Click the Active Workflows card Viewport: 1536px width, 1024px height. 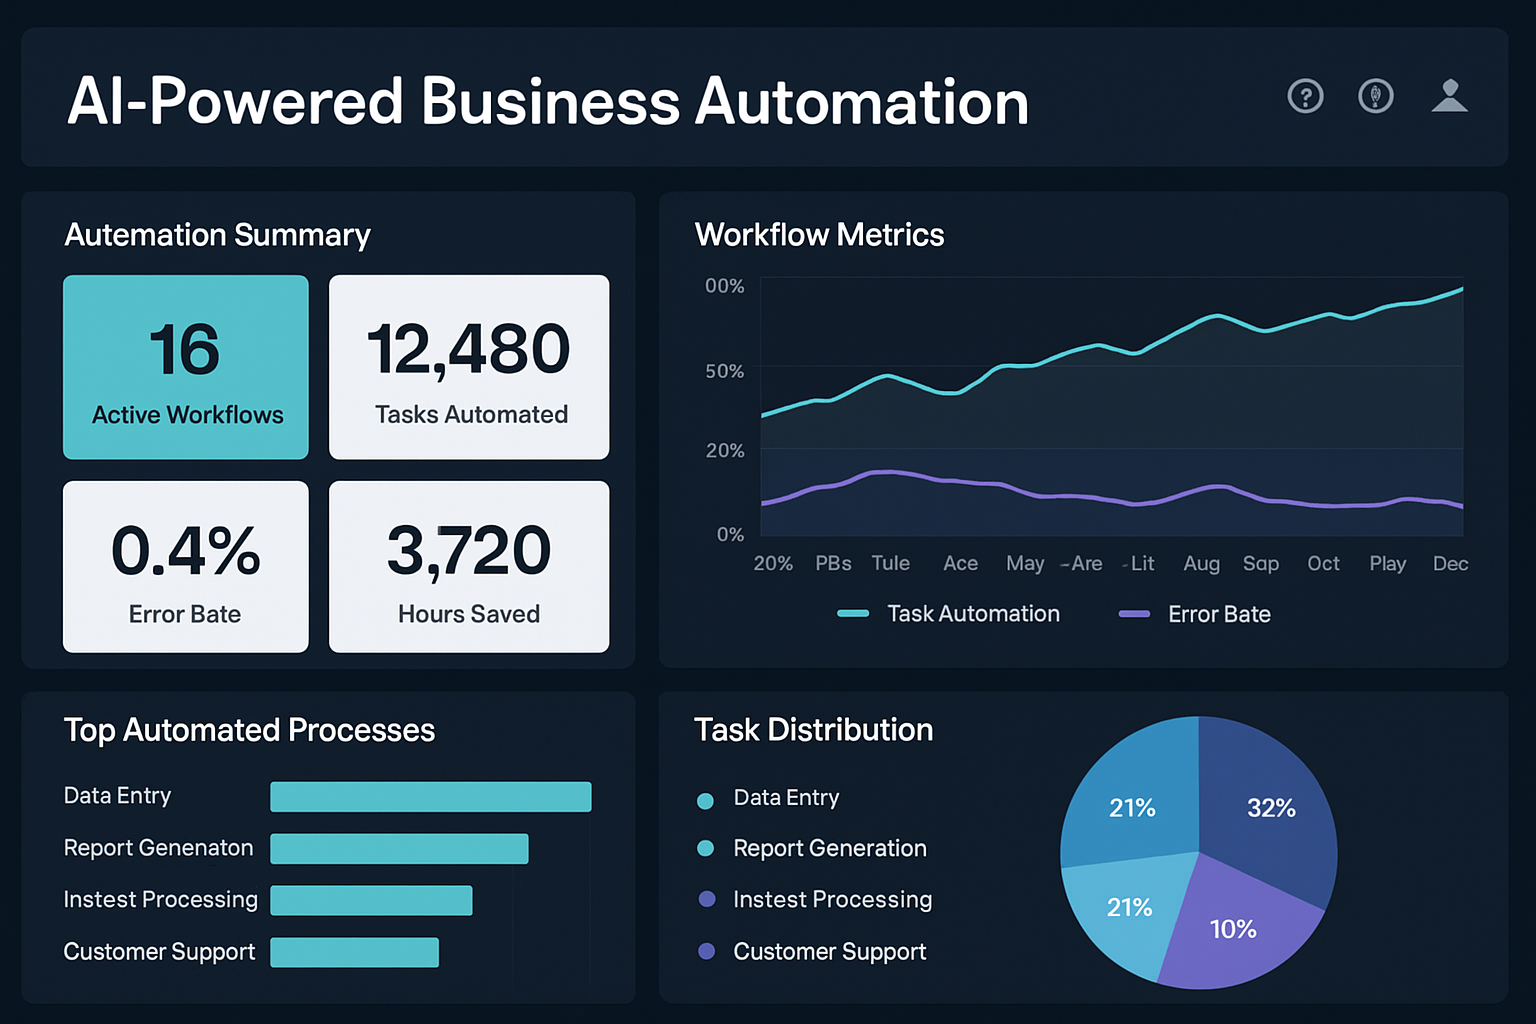(186, 367)
